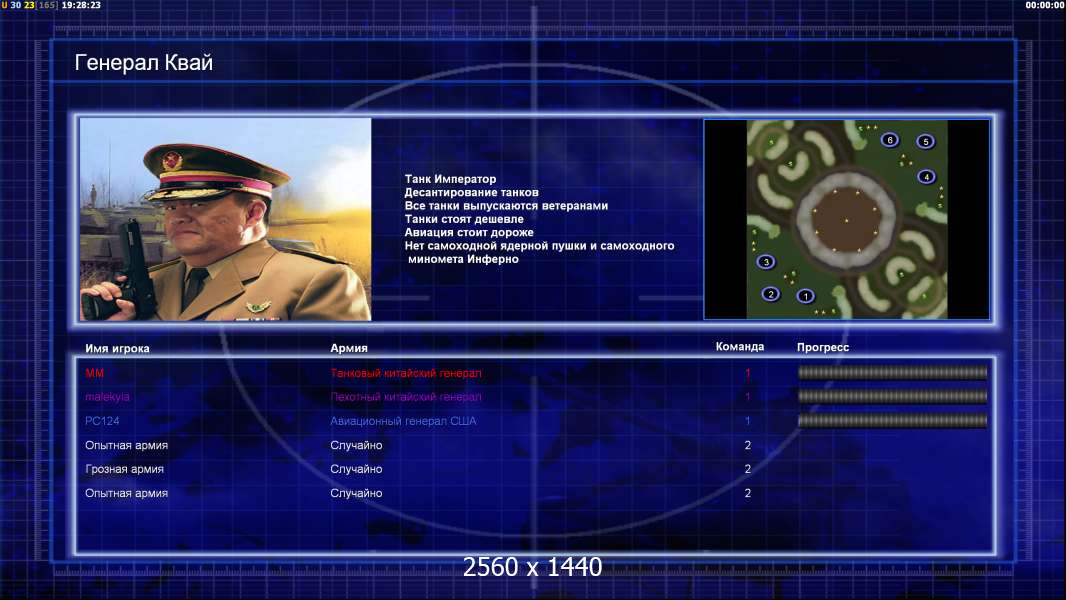The width and height of the screenshot is (1066, 600).
Task: Click the 'Имя игрока' column header
Action: coord(117,348)
